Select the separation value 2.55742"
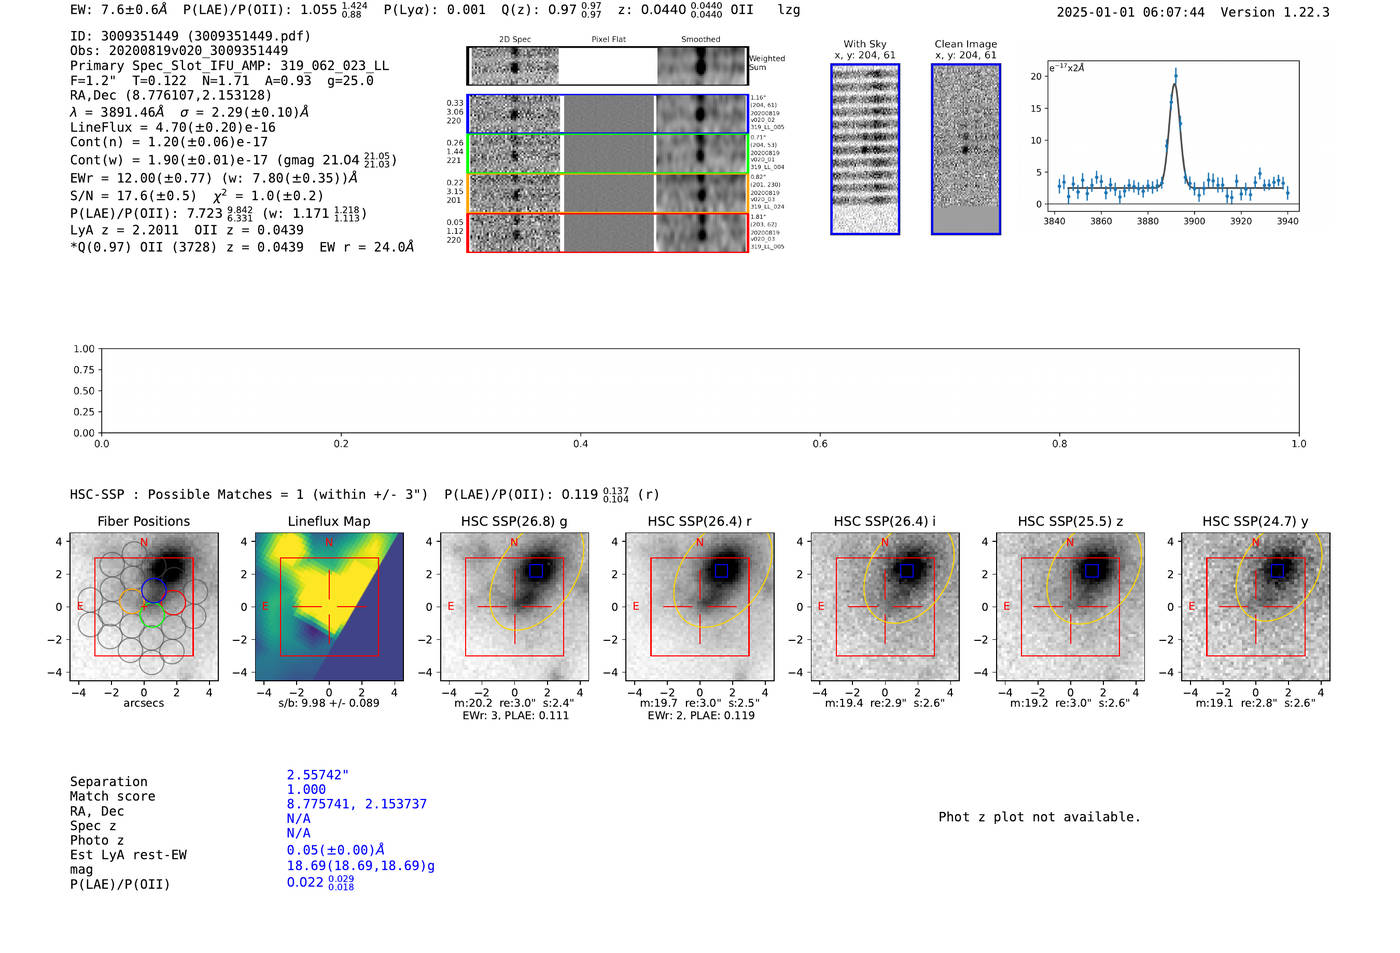The image size is (1400, 953). (318, 775)
